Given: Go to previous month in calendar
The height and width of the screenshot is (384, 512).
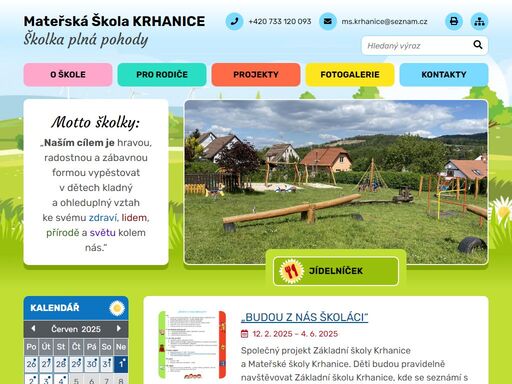Looking at the screenshot, I should coord(33,329).
